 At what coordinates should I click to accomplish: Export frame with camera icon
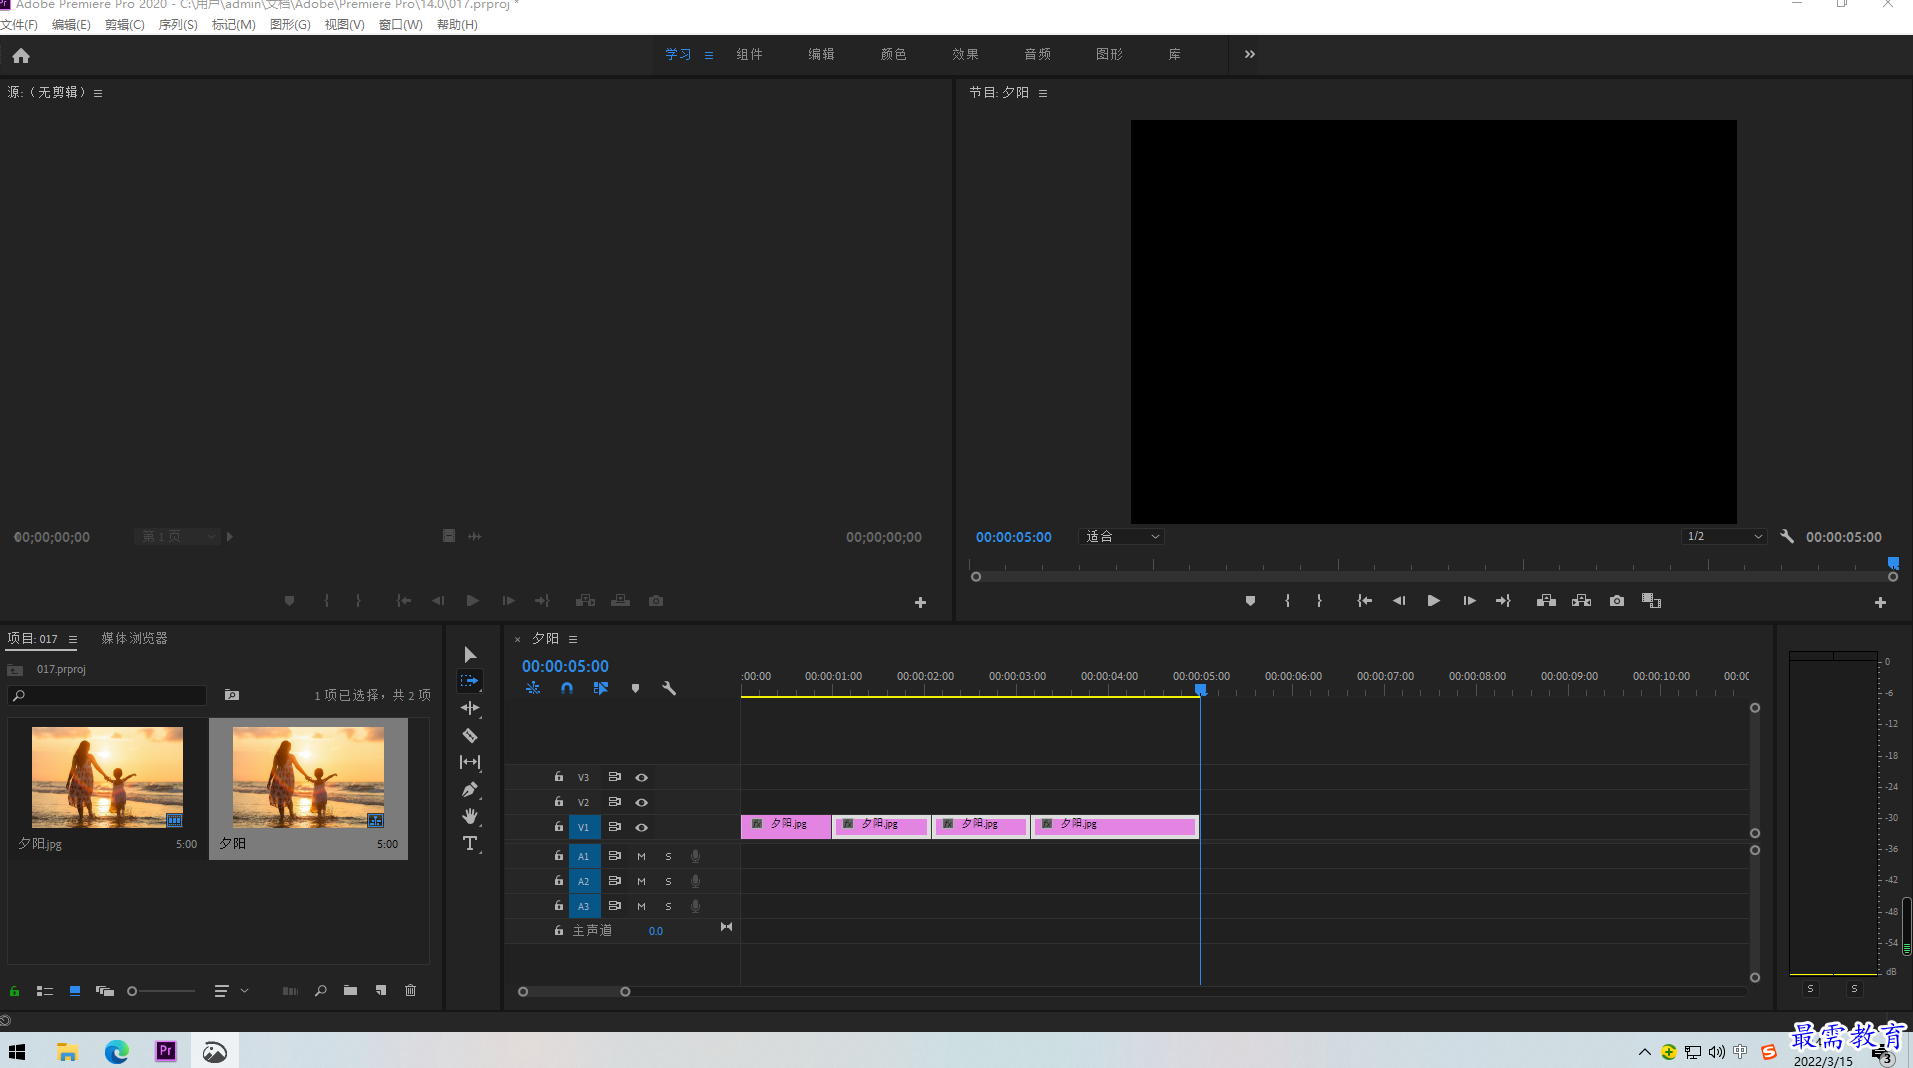(x=1617, y=601)
